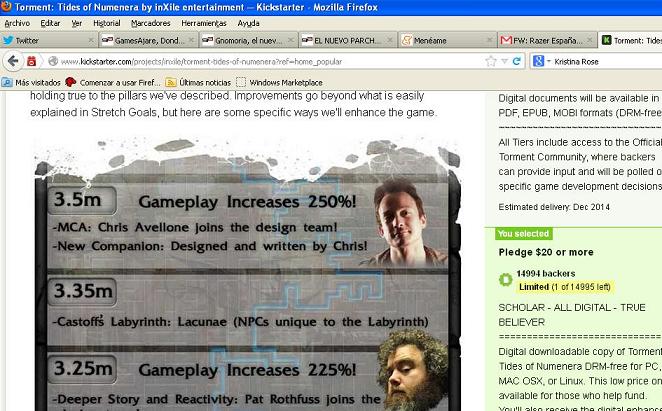Click Pat Rothfuss's portrait photo

(x=413, y=371)
